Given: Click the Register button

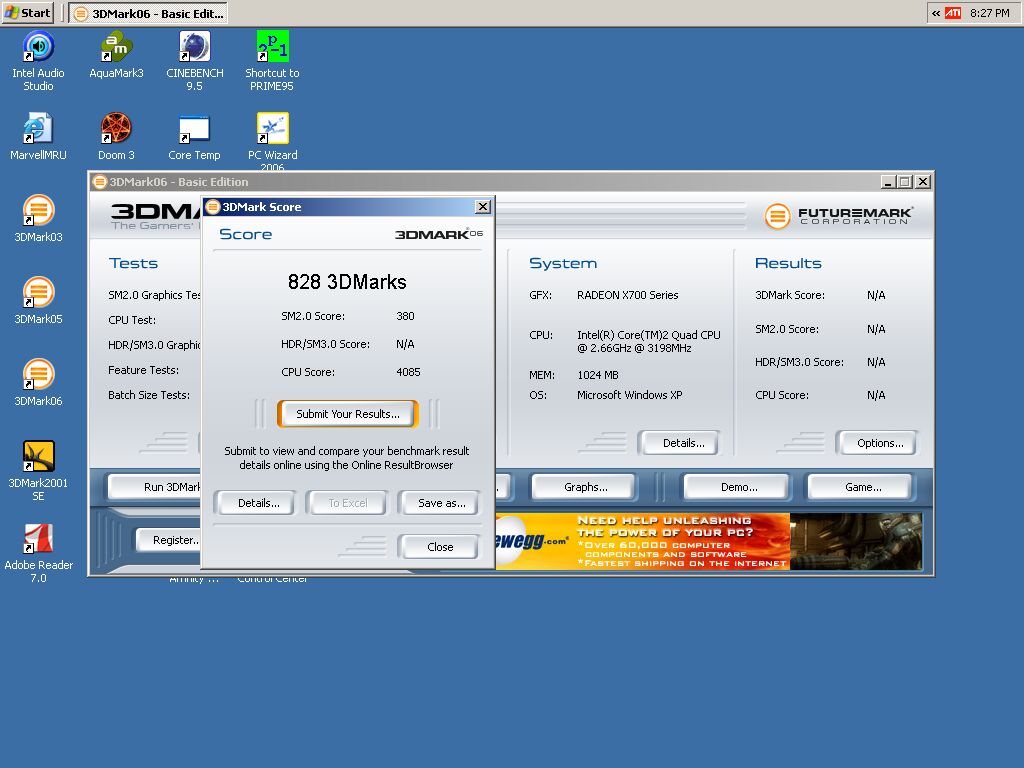Looking at the screenshot, I should pos(170,540).
